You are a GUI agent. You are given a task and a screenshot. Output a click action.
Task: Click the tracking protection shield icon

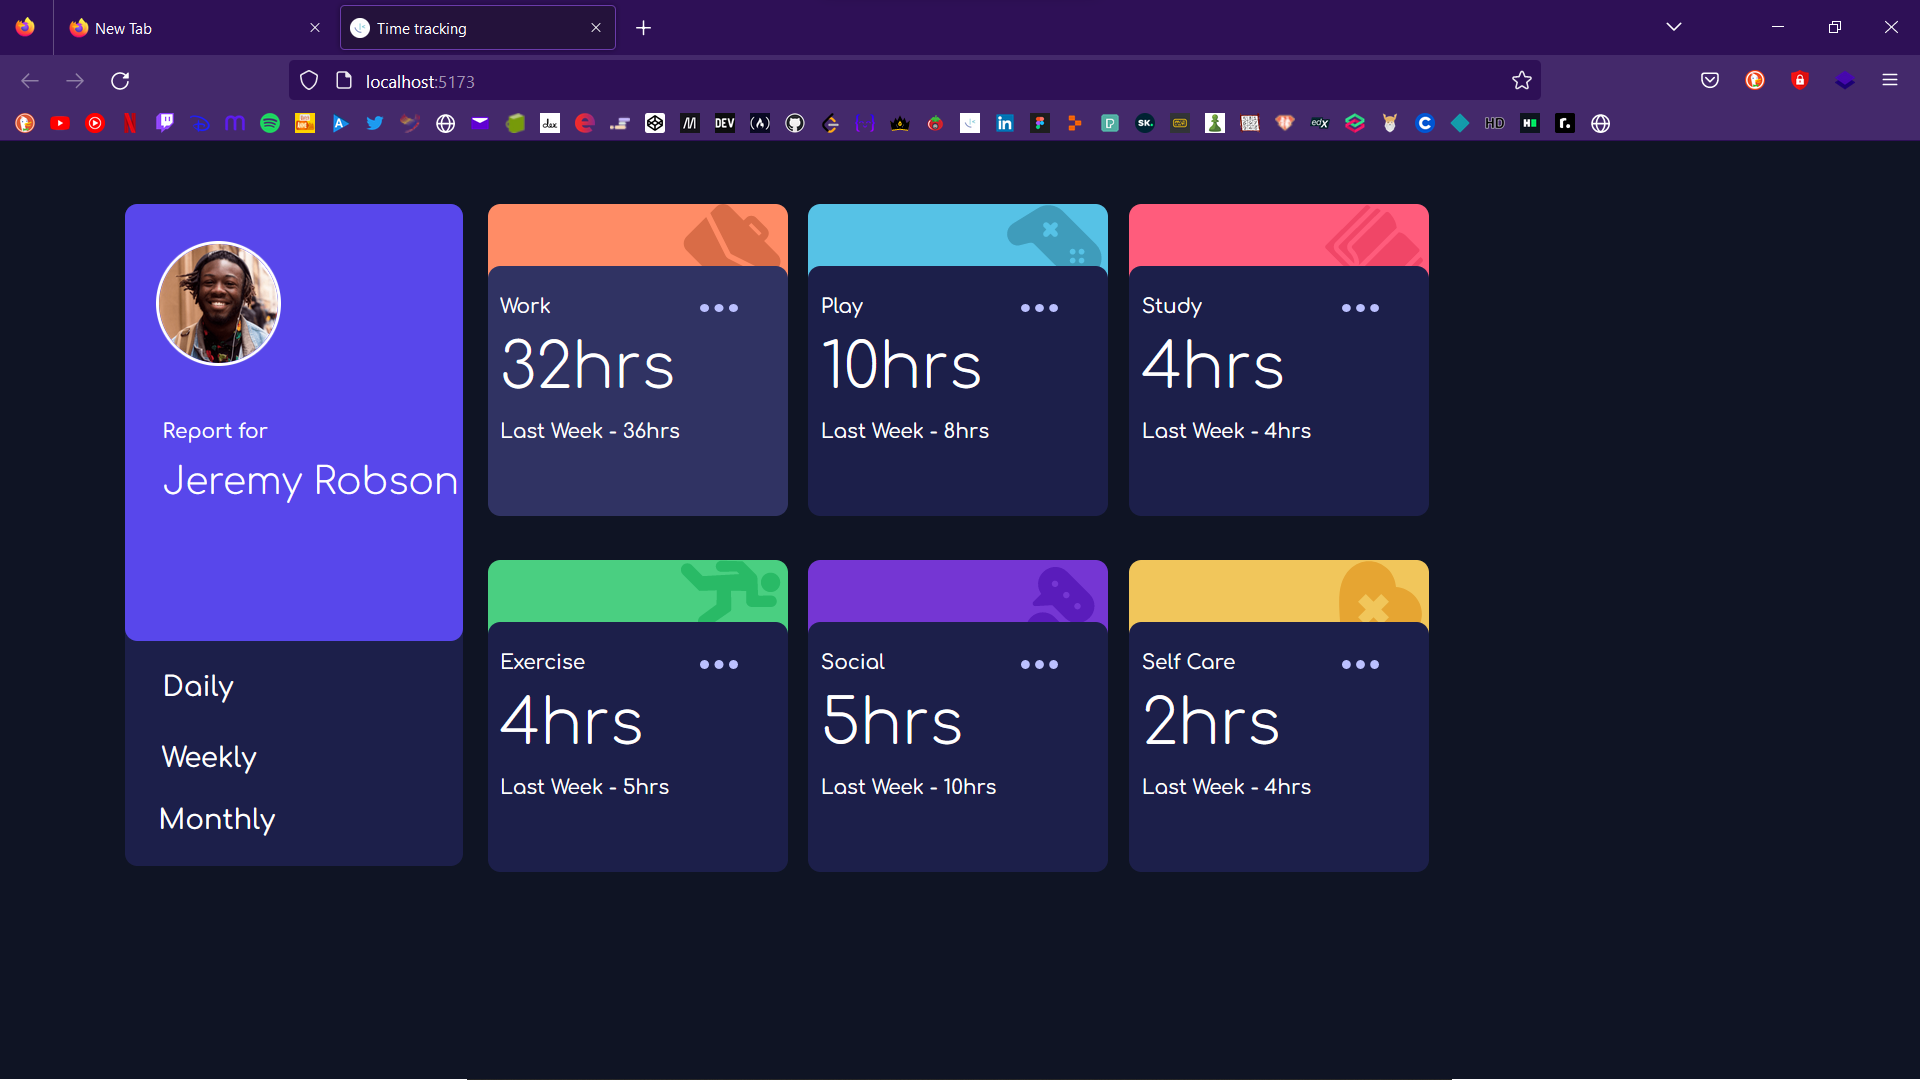tap(308, 80)
